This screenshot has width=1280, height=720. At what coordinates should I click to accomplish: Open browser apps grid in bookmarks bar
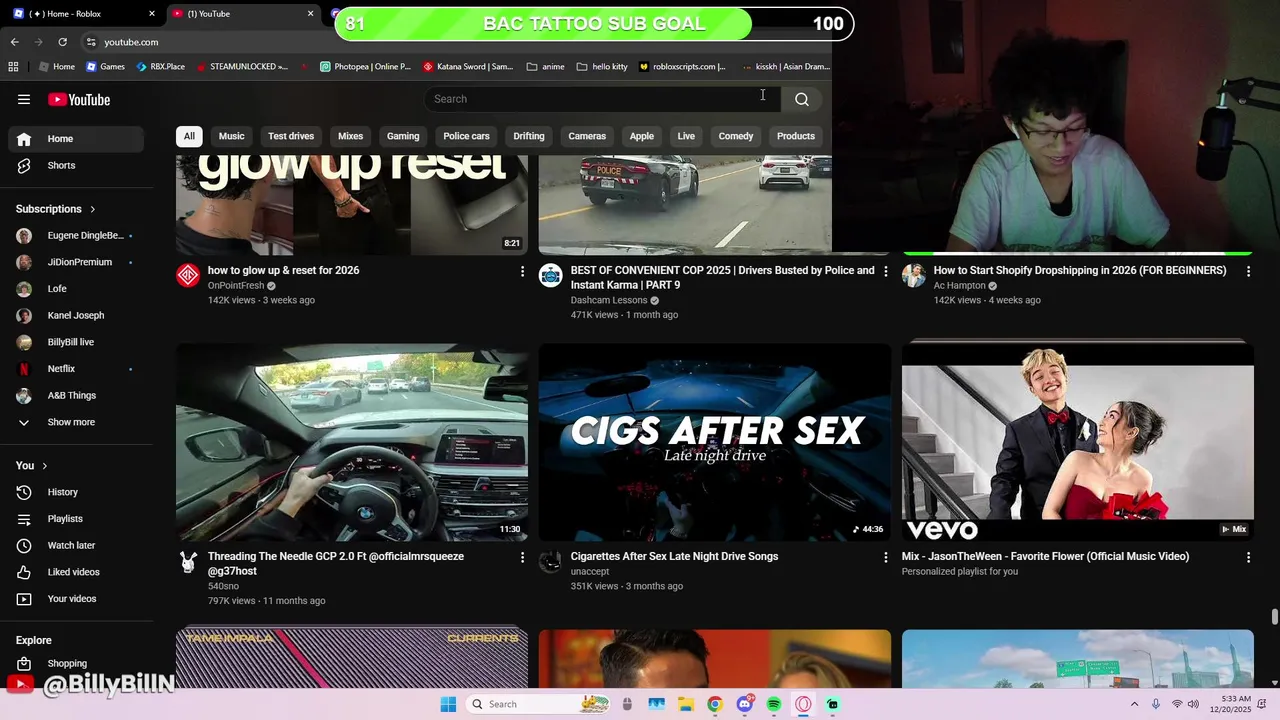(13, 67)
